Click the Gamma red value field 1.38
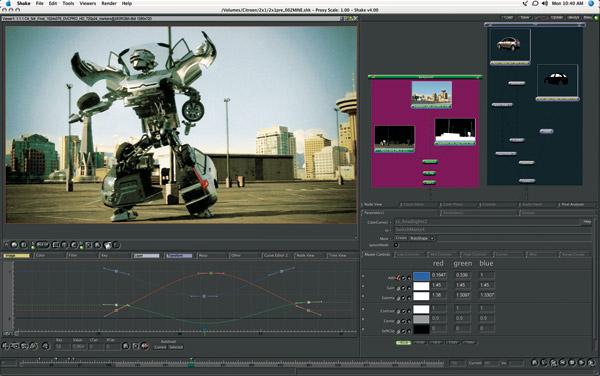600x376 pixels. [439, 295]
